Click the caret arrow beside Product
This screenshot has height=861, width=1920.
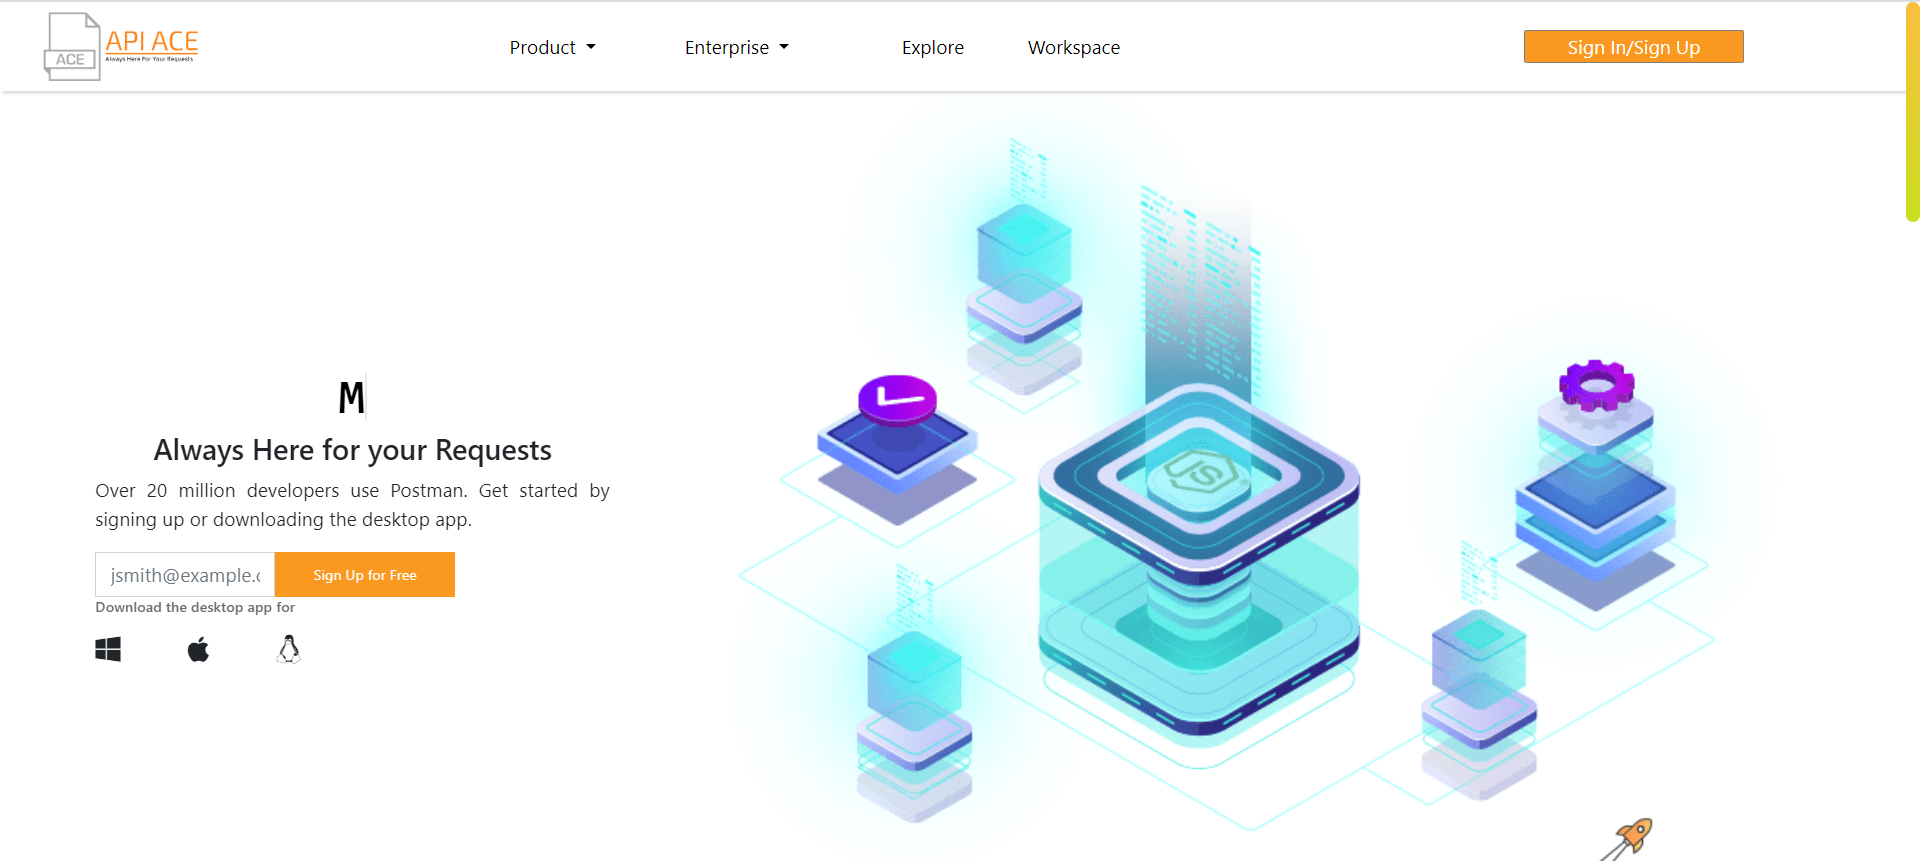click(x=591, y=47)
